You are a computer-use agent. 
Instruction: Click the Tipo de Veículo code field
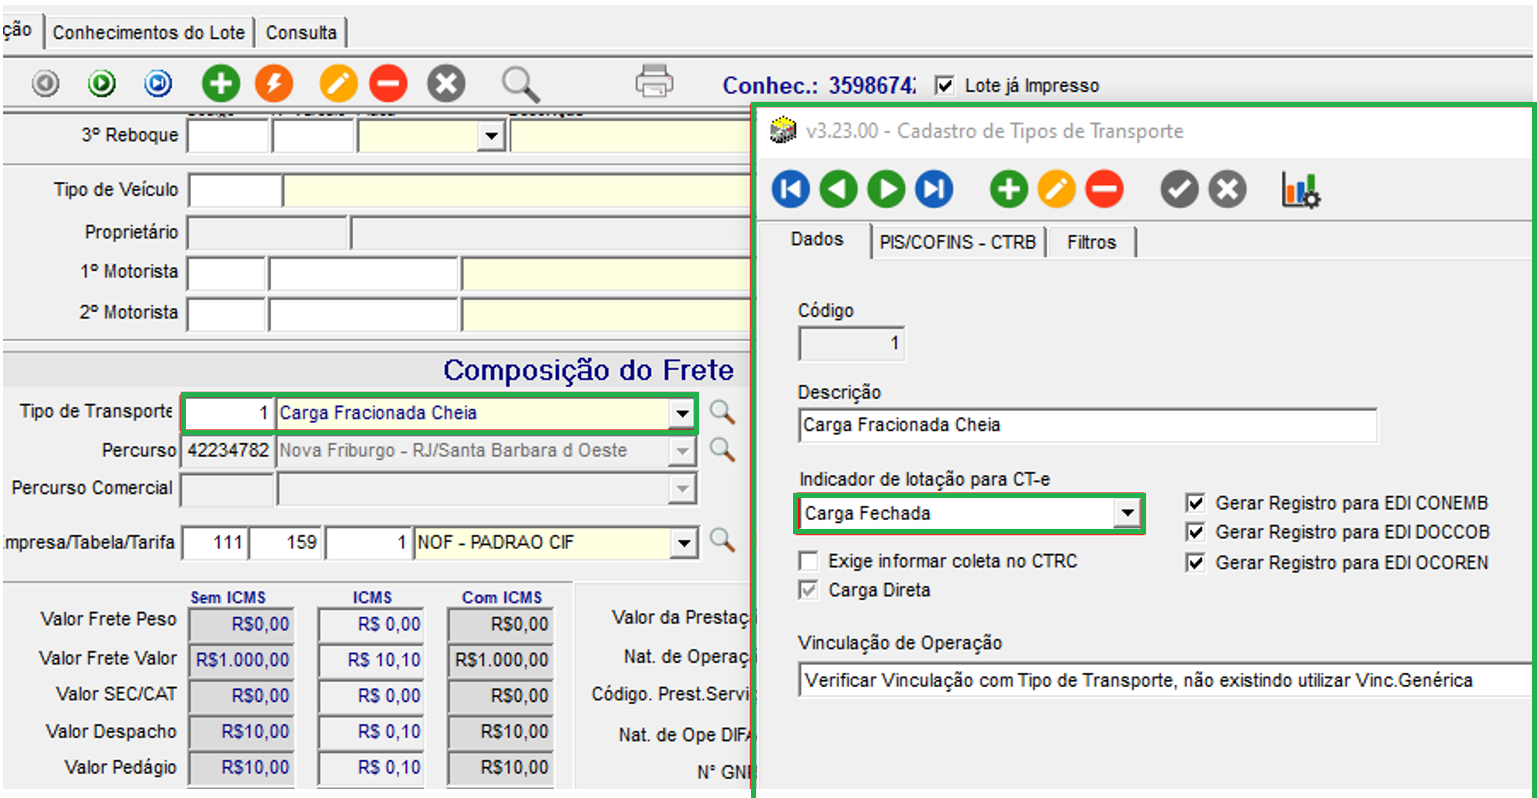pyautogui.click(x=236, y=190)
